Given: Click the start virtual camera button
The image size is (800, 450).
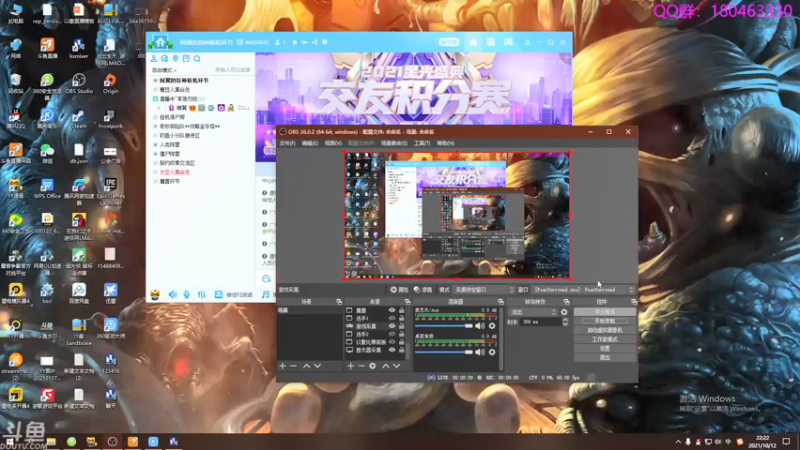Looking at the screenshot, I should pos(605,330).
